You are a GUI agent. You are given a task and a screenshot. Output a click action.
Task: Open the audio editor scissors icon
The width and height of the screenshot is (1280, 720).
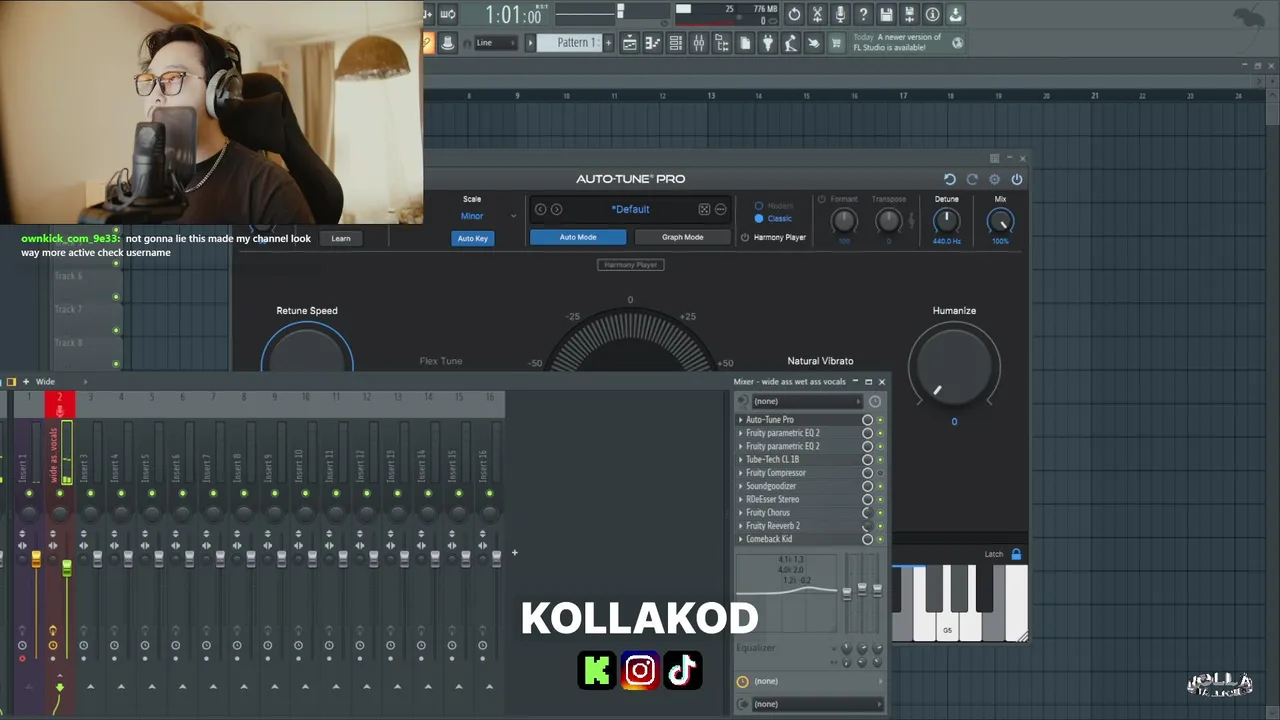pyautogui.click(x=817, y=14)
